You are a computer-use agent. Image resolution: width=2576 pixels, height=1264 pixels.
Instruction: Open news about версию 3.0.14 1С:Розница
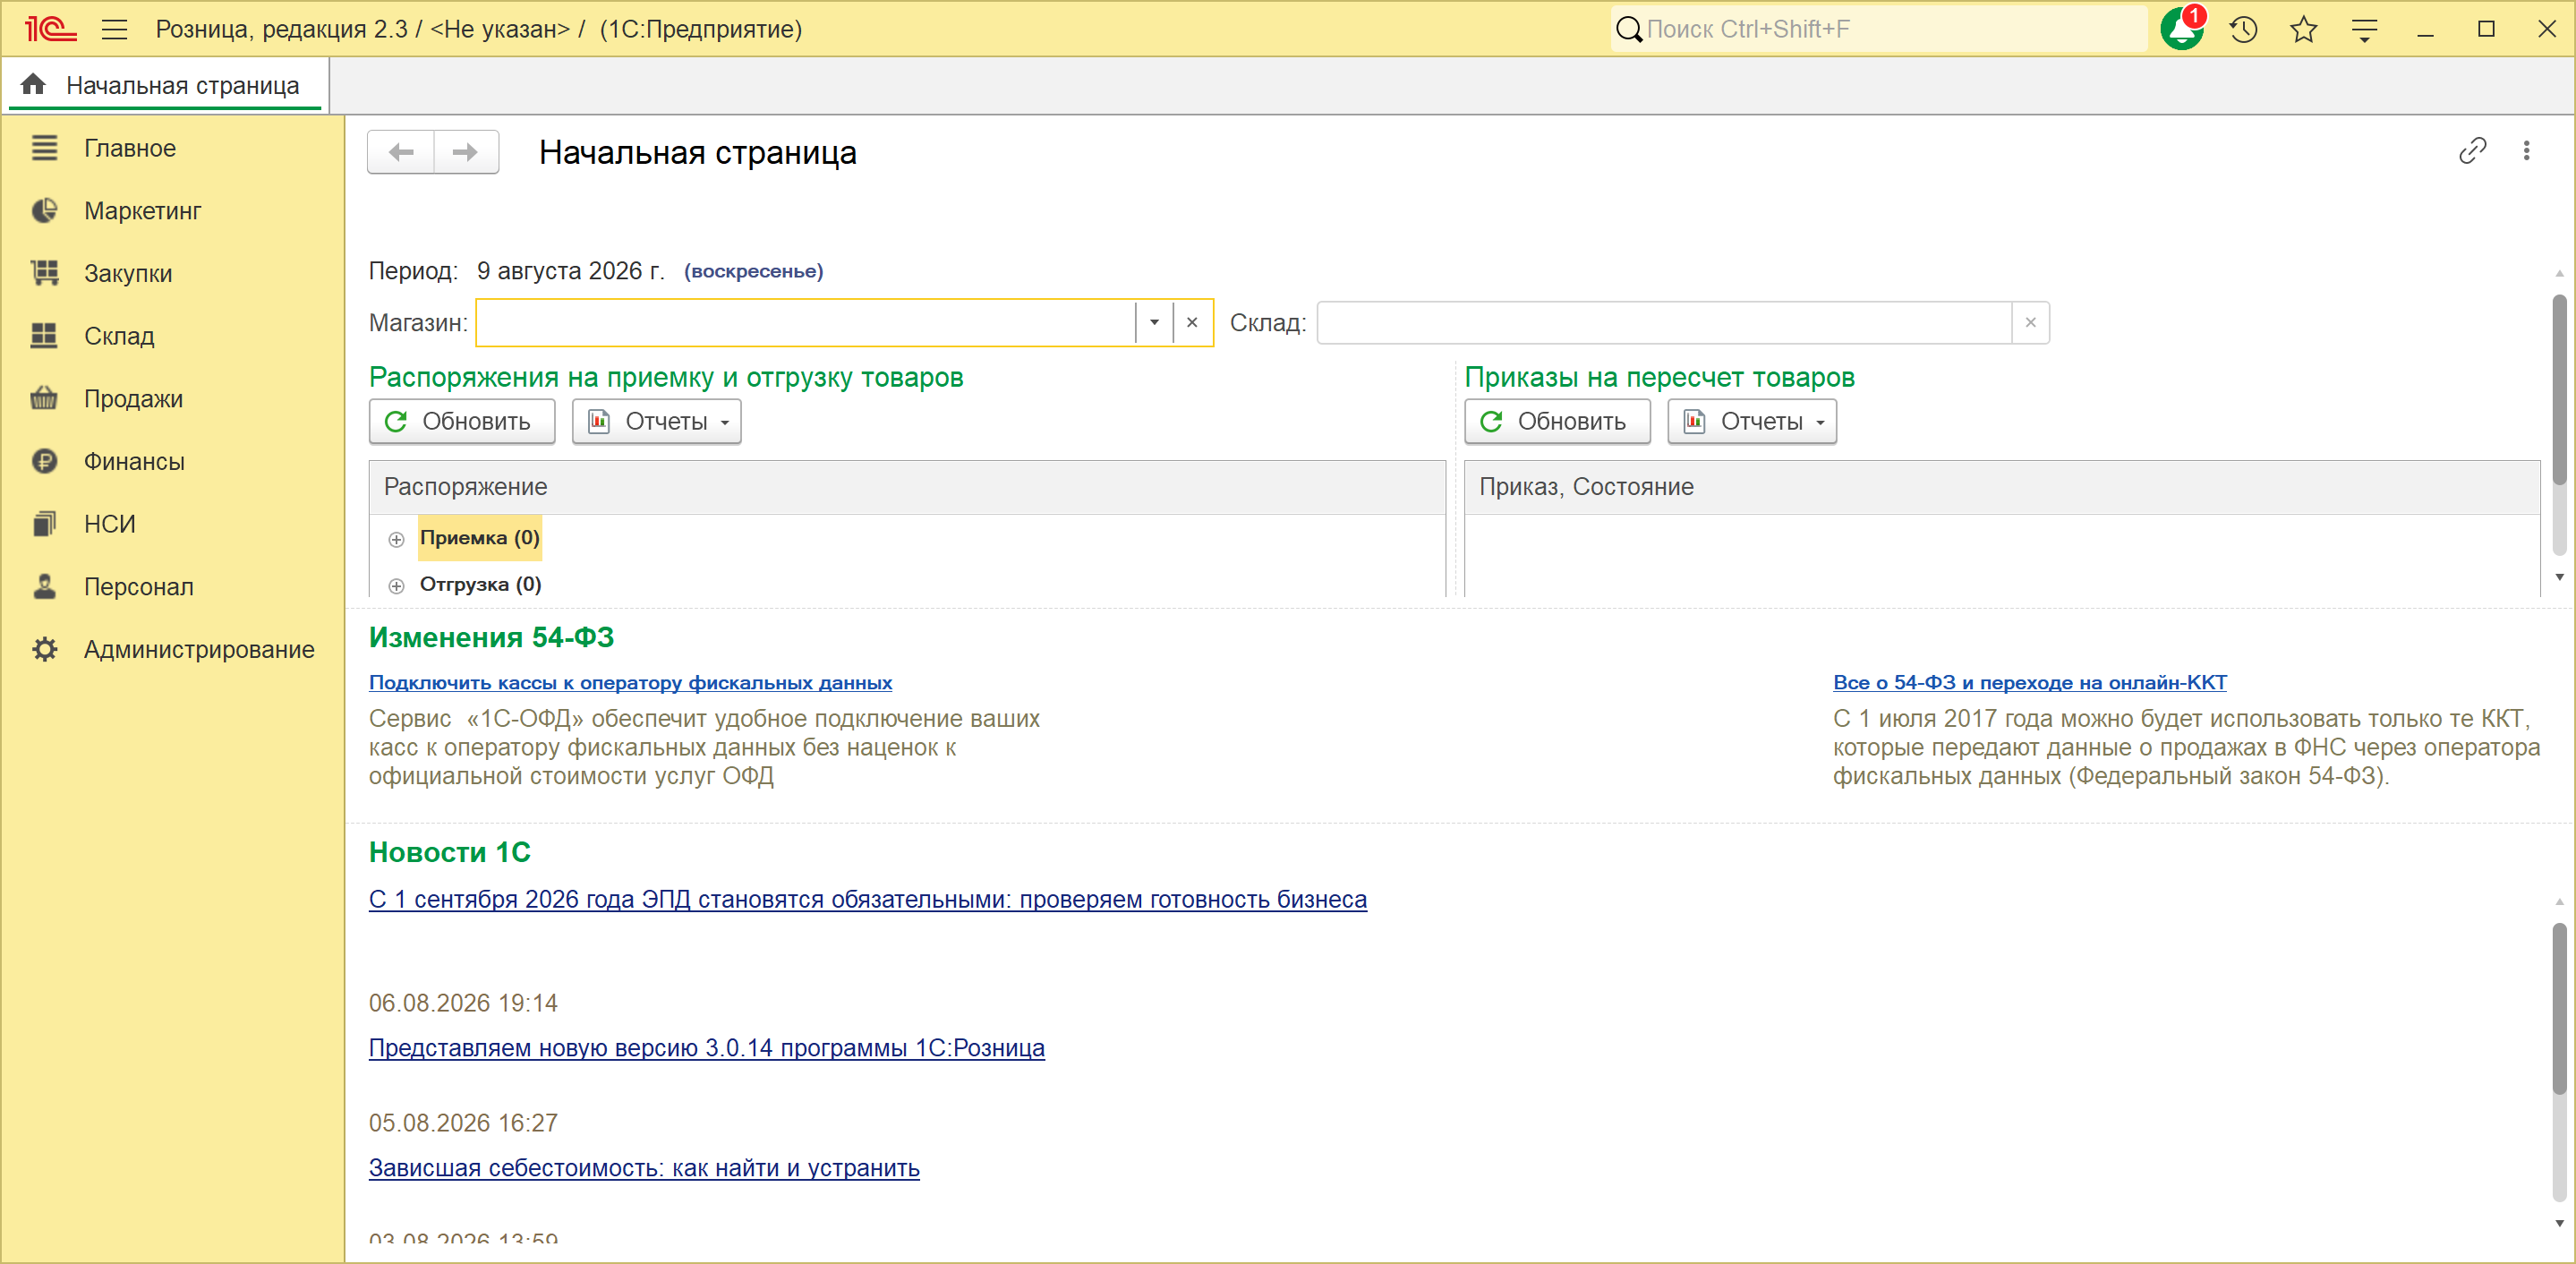pos(706,1048)
